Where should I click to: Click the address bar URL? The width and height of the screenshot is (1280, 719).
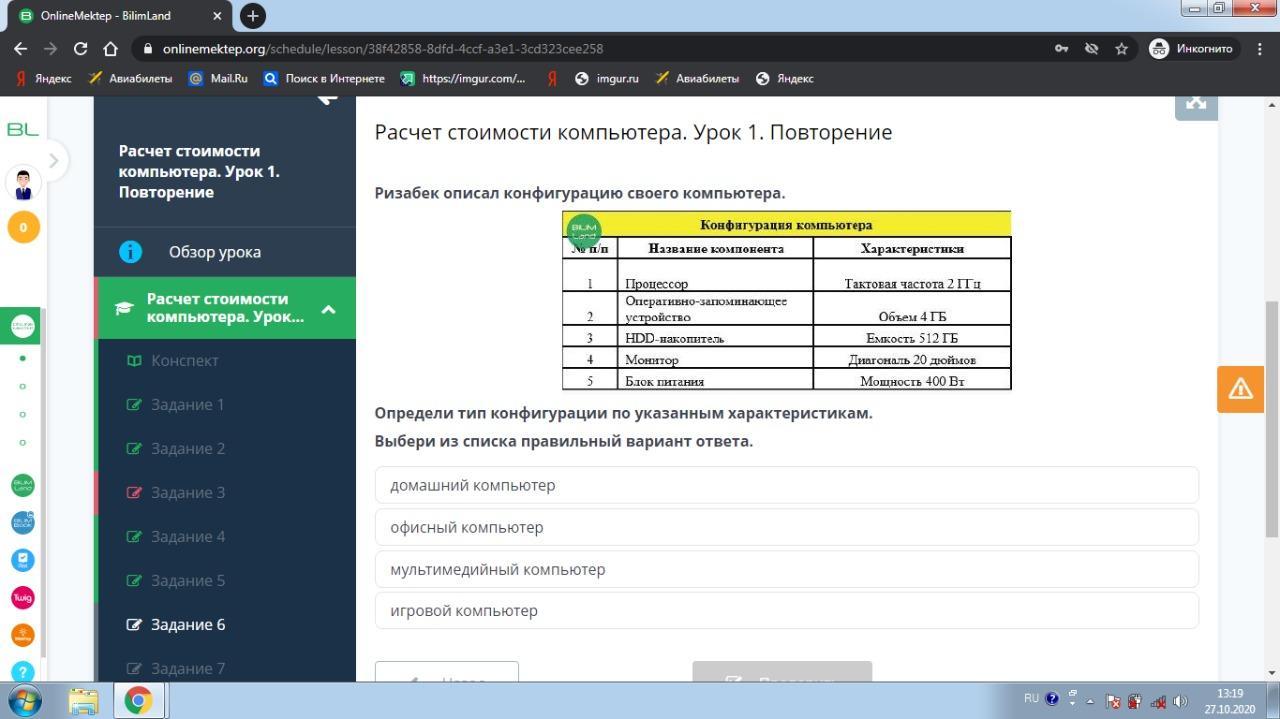383,48
